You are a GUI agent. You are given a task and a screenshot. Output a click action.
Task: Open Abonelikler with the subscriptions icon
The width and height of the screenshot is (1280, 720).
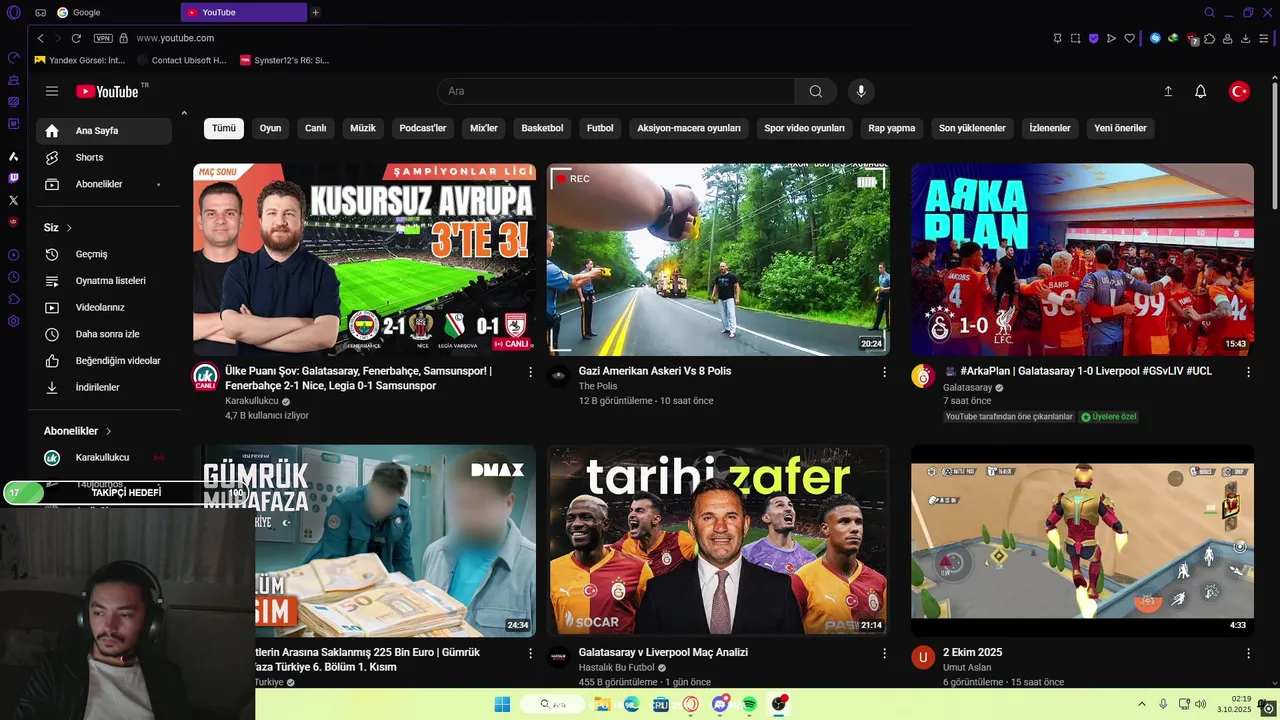(x=104, y=184)
